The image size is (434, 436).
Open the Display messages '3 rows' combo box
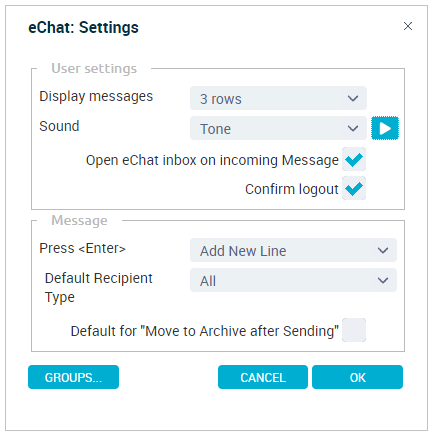(x=278, y=98)
